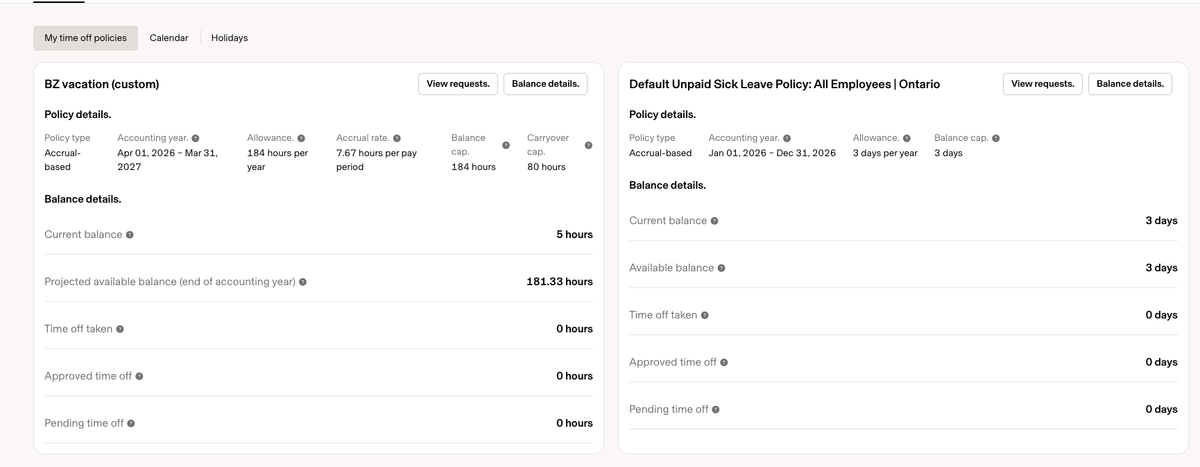This screenshot has height=467, width=1200.
Task: Click the 3 days per year allowance
Action: coord(885,153)
